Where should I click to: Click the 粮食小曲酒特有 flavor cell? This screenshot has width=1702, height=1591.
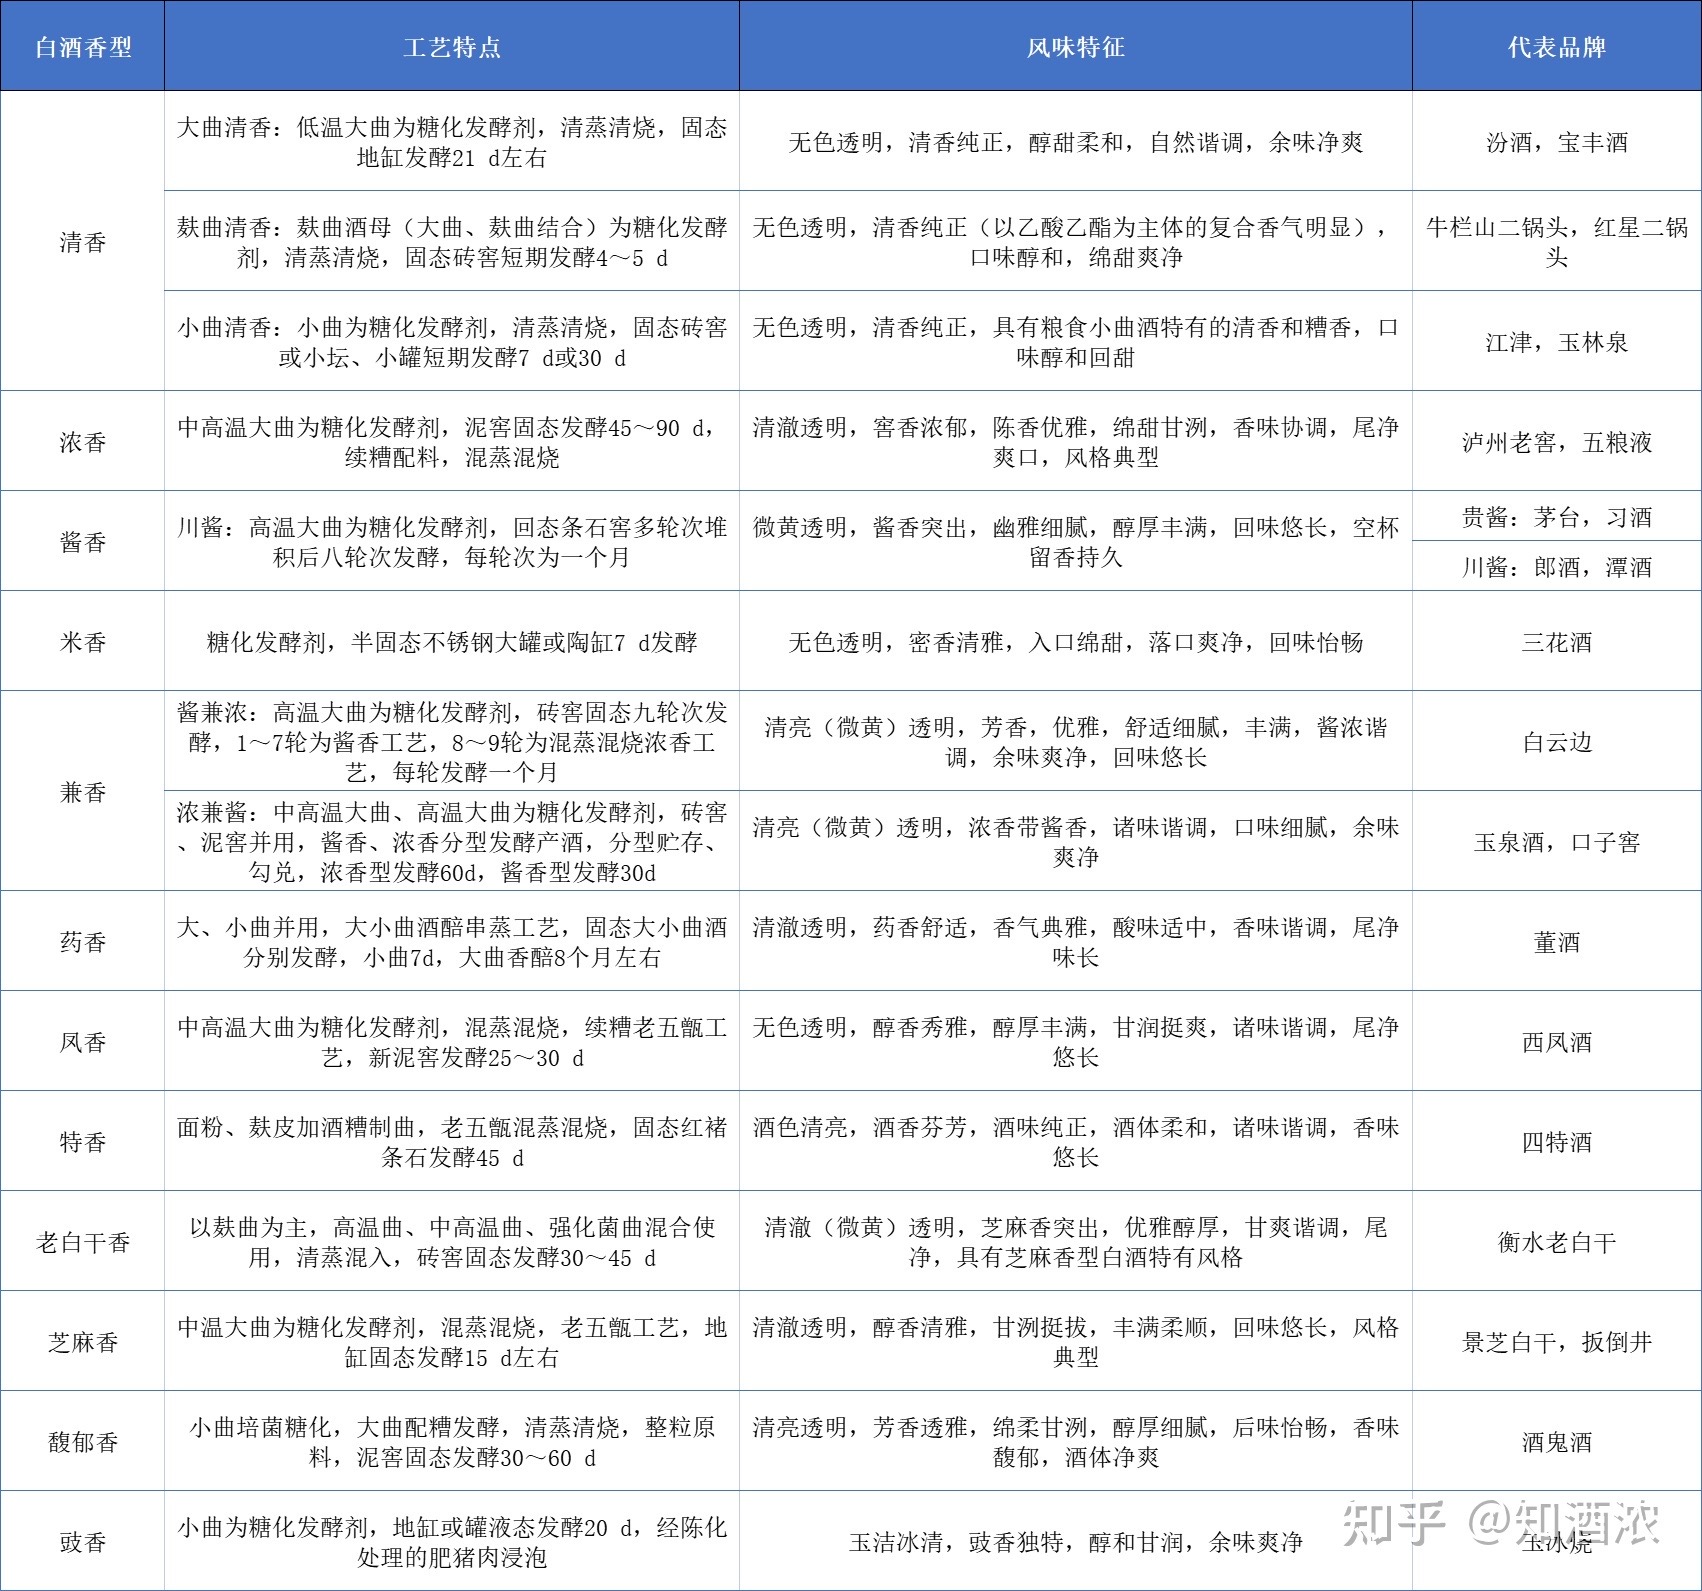point(1076,341)
